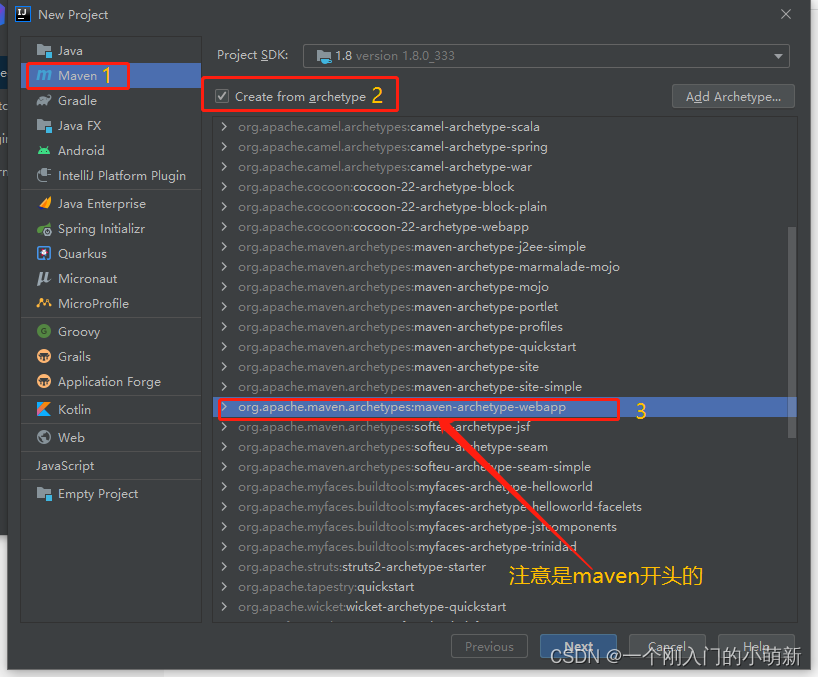Expand maven-archetype-webapp chevron

point(224,407)
